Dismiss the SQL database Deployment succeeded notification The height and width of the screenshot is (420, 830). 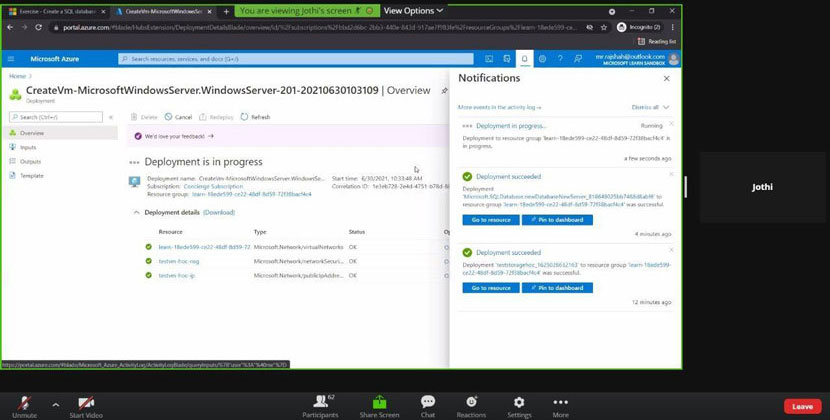click(671, 174)
